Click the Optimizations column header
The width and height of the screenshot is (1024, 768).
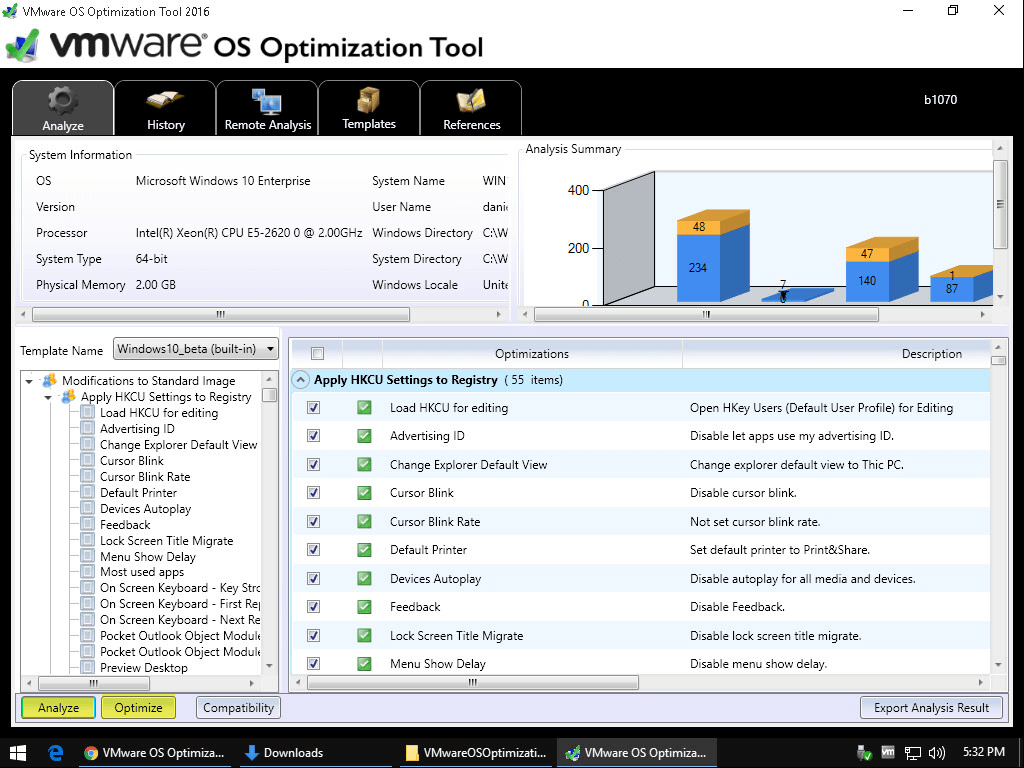click(532, 354)
